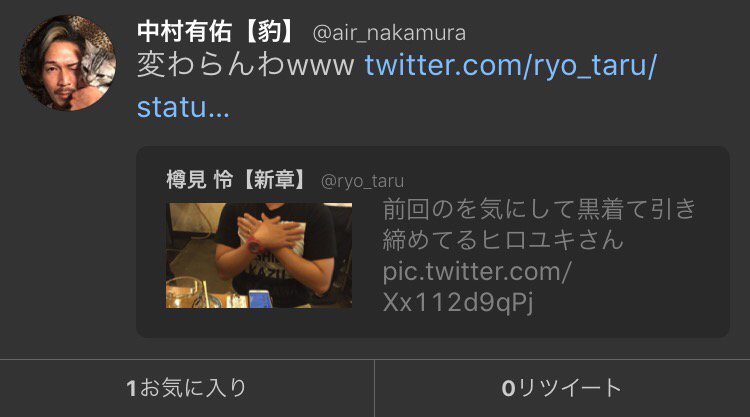
Task: Tap the red wristwatch in the photo
Action: (x=254, y=246)
